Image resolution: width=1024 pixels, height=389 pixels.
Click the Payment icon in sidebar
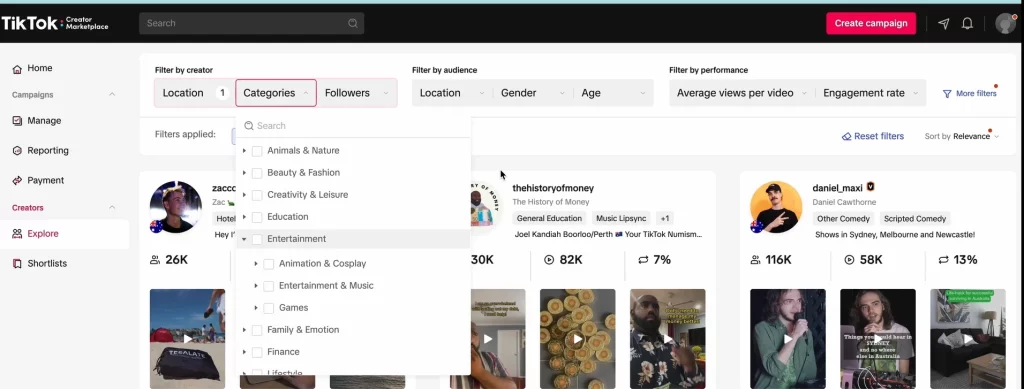[x=17, y=181]
